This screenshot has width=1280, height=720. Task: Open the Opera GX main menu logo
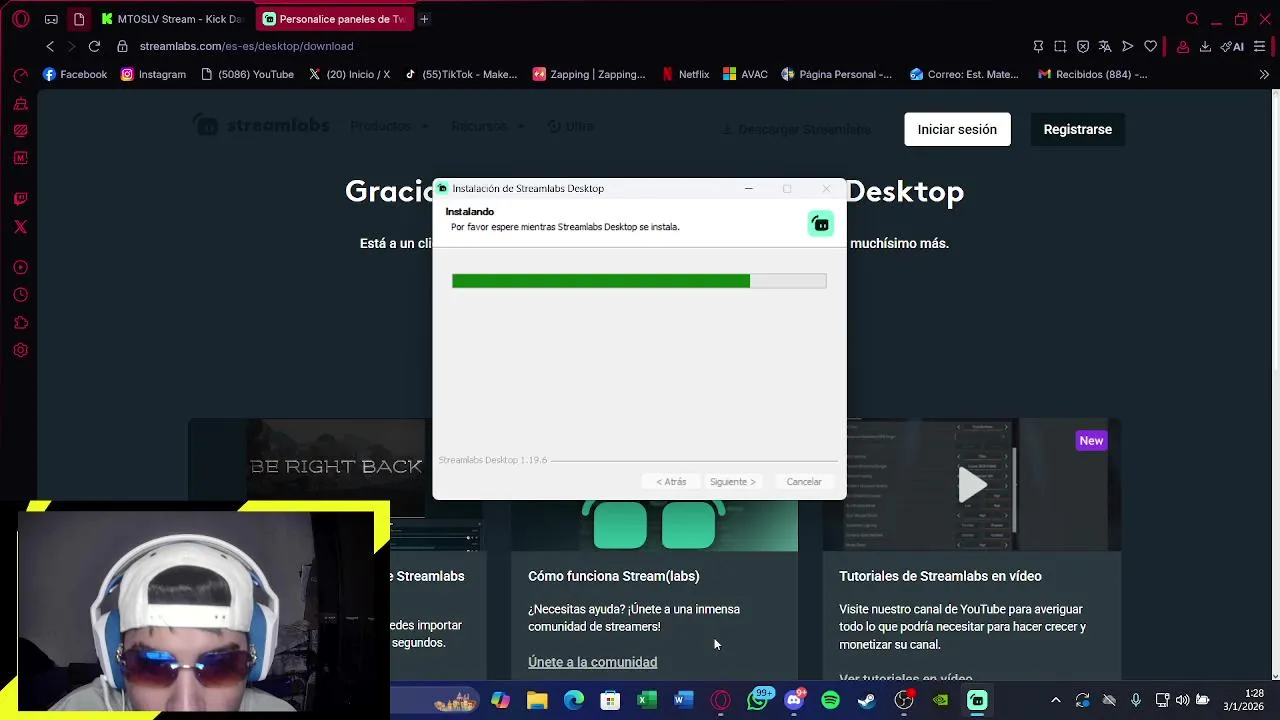tap(20, 19)
